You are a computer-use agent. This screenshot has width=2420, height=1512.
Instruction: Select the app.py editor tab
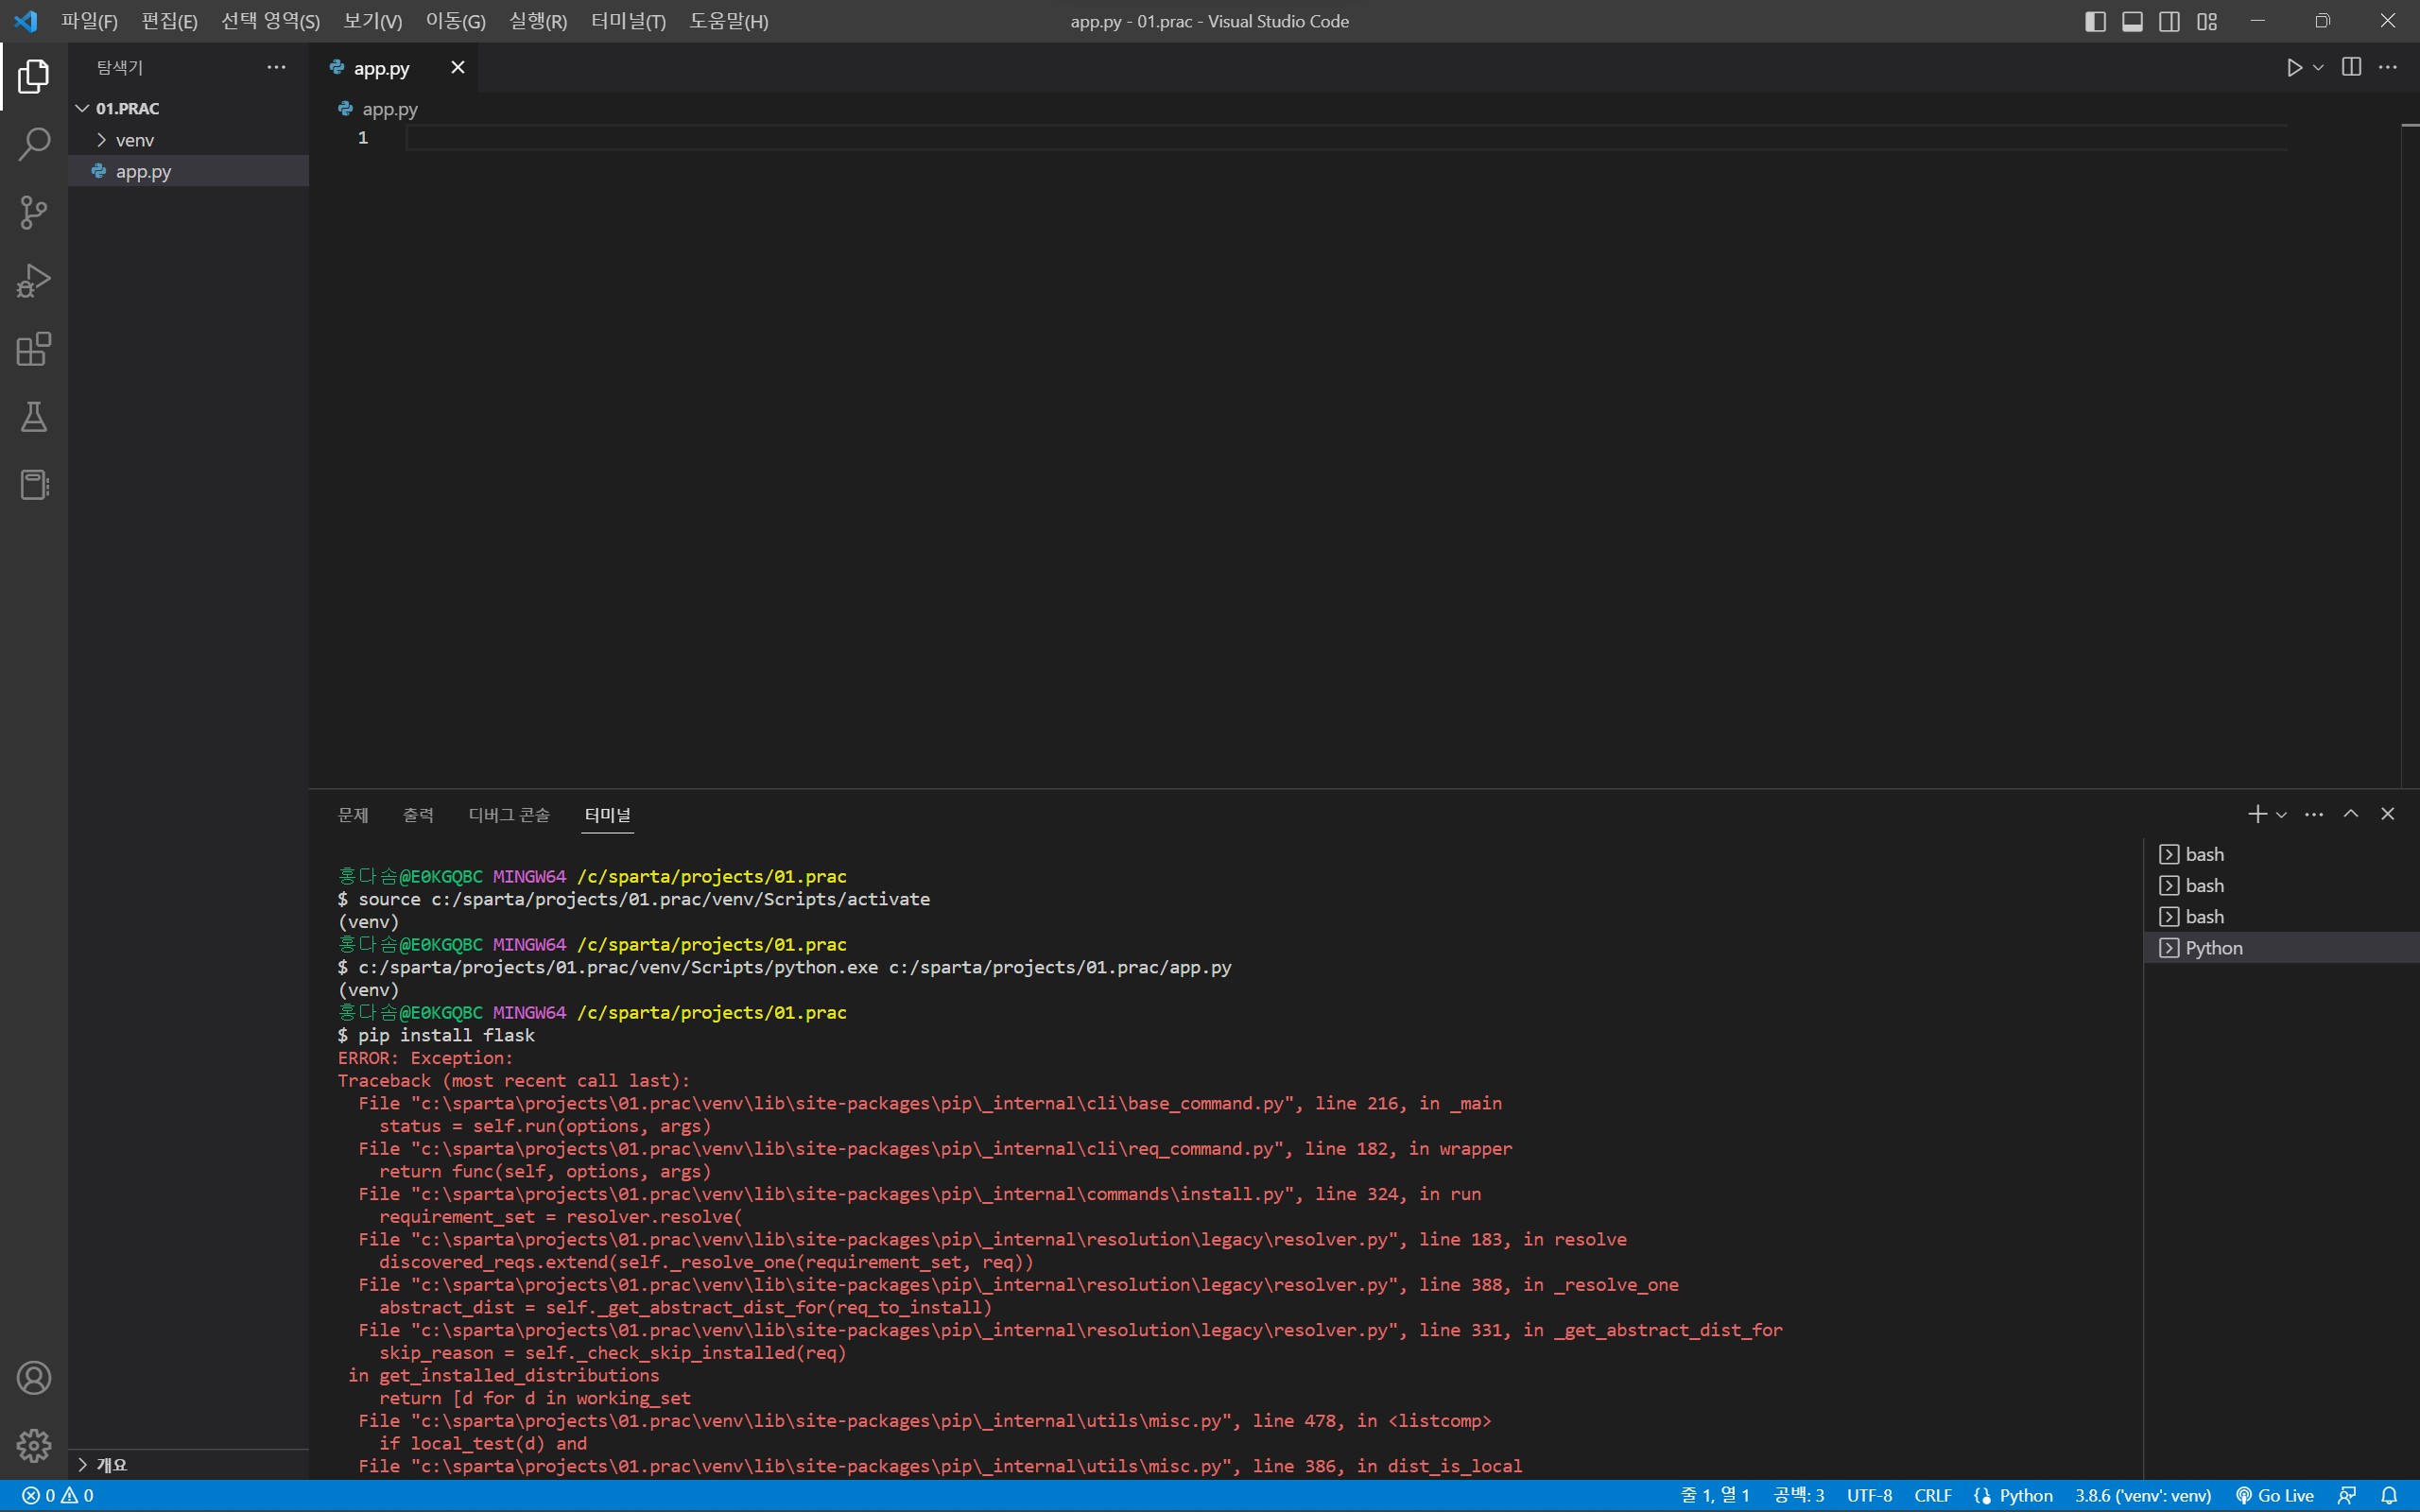coord(394,68)
